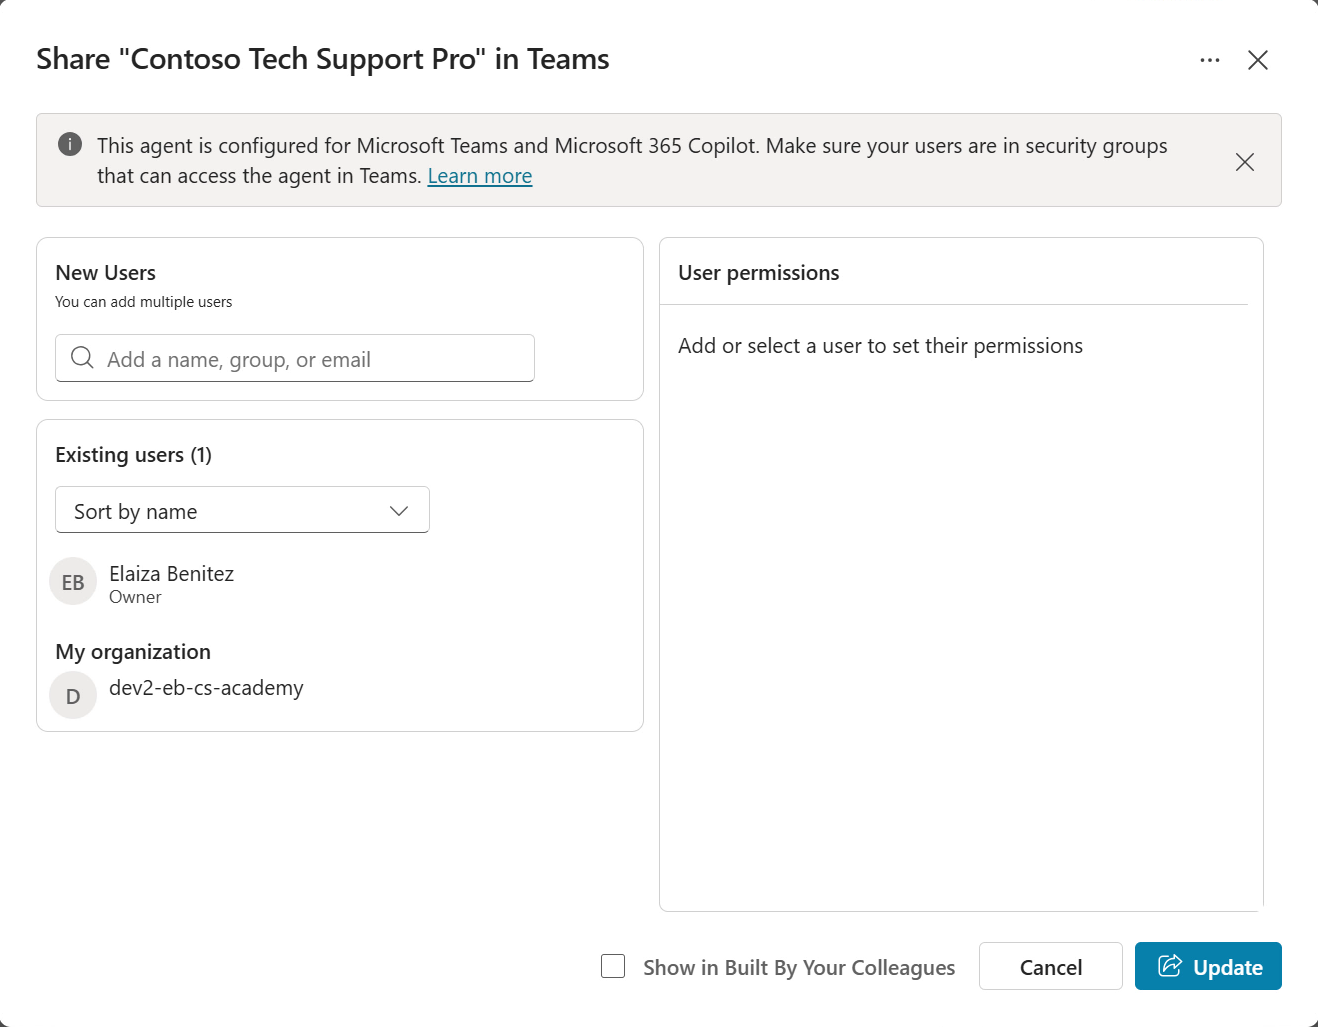Dismiss the security groups info banner
Image resolution: width=1318 pixels, height=1027 pixels.
1245,162
